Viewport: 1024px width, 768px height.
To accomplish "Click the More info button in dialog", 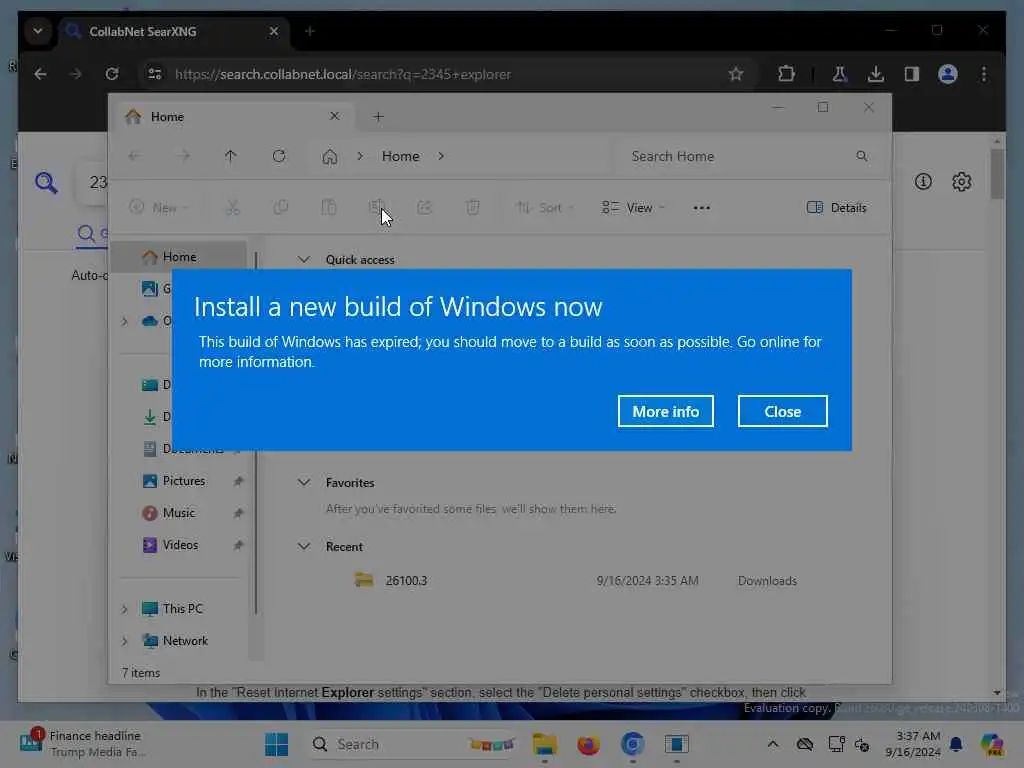I will pyautogui.click(x=665, y=411).
